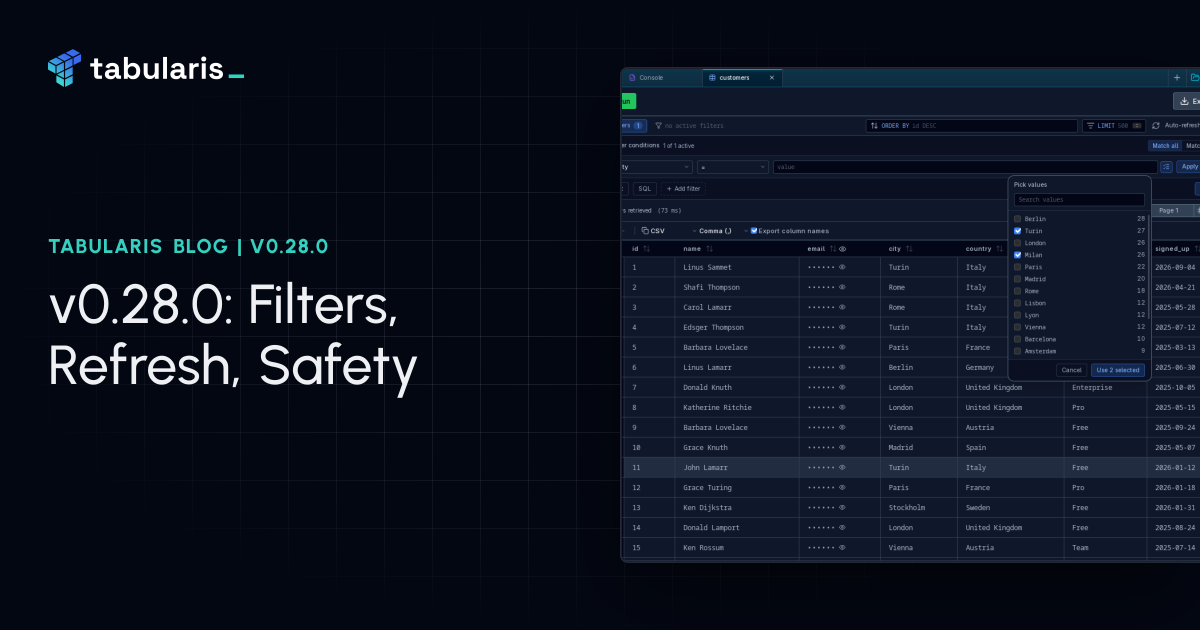Select signed_up date 2026-01-12

(x=1175, y=467)
